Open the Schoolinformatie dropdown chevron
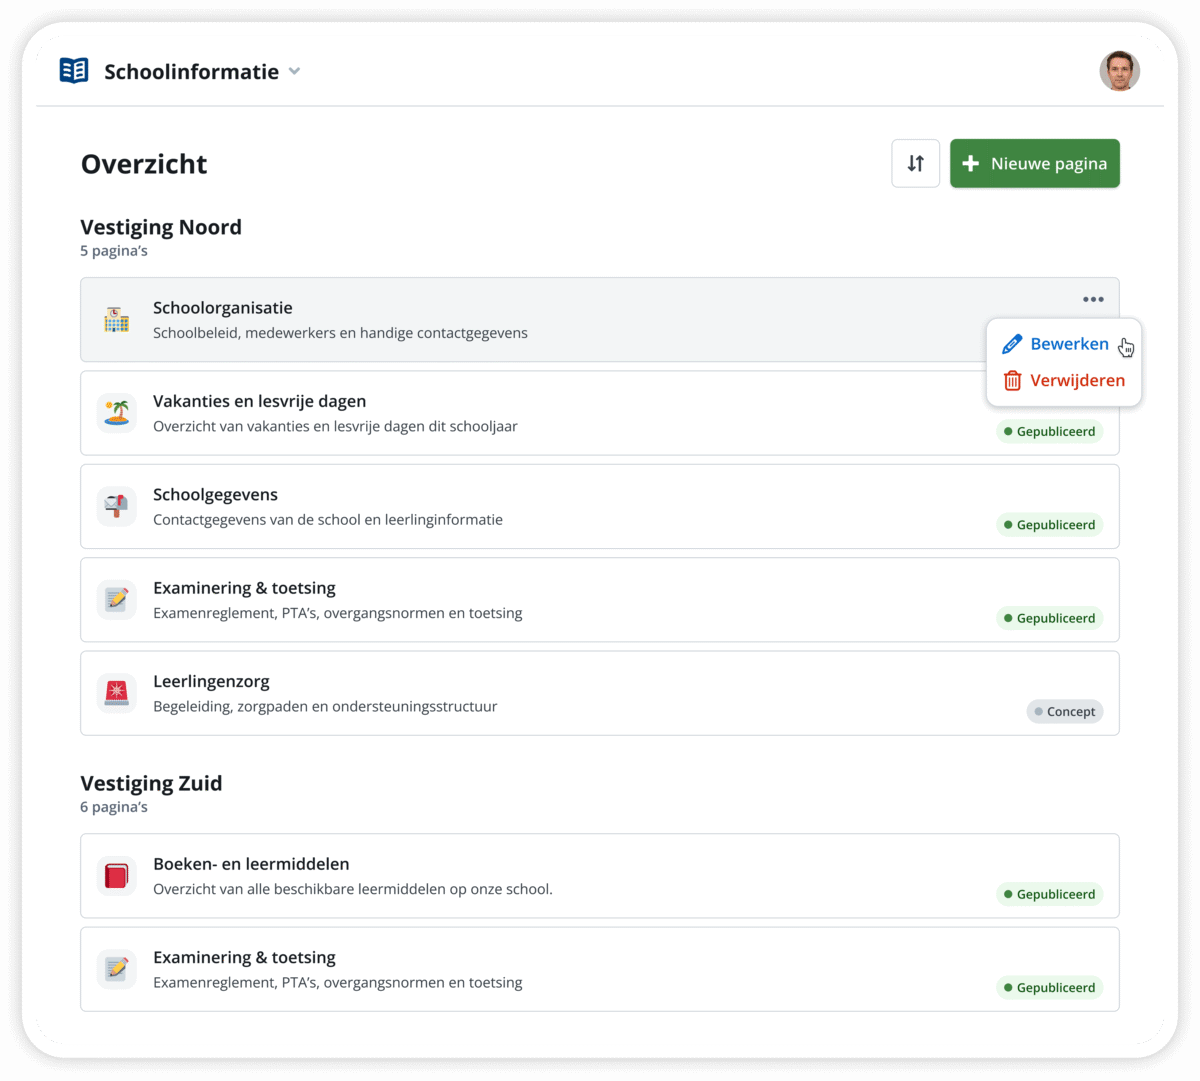The height and width of the screenshot is (1081, 1200). tap(294, 71)
